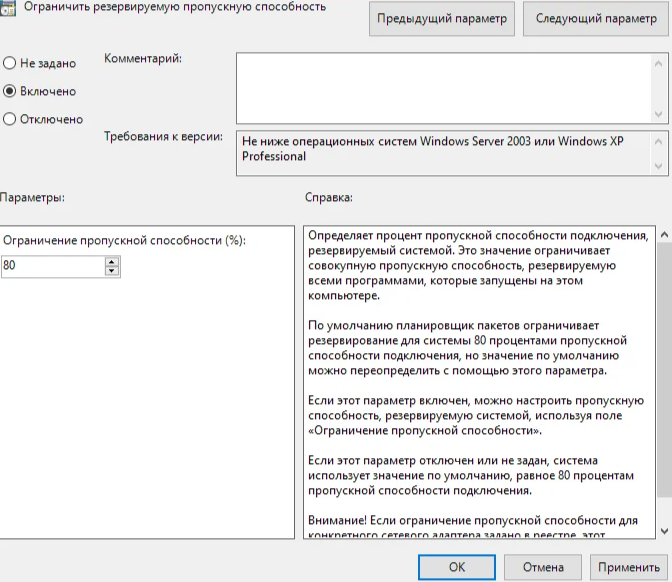This screenshot has height=582, width=672.
Task: Increase bandwidth limit with spinner up arrow
Action: 112,261
